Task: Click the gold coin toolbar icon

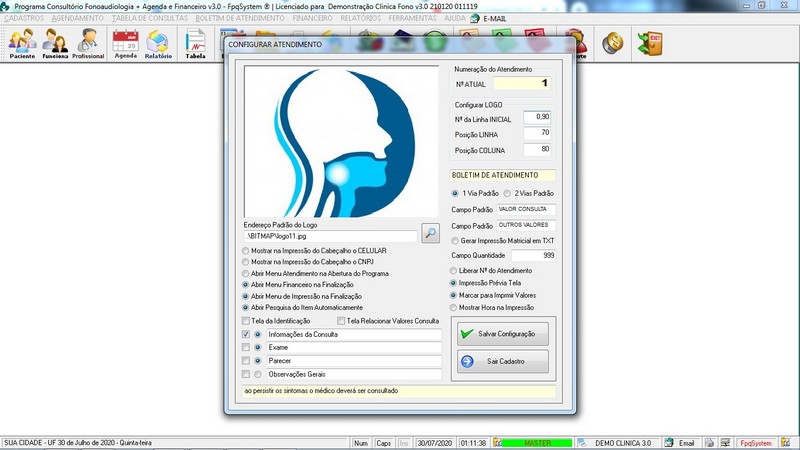Action: point(612,43)
